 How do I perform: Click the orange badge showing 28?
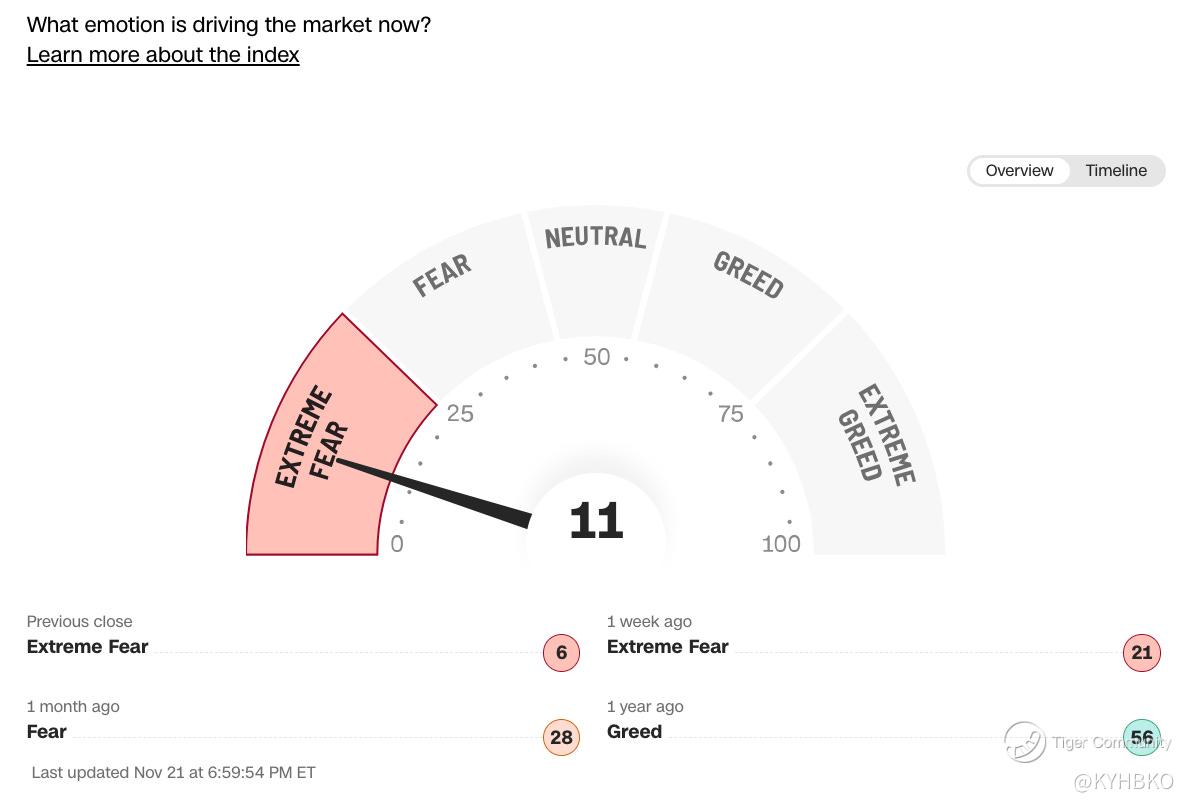tap(561, 738)
